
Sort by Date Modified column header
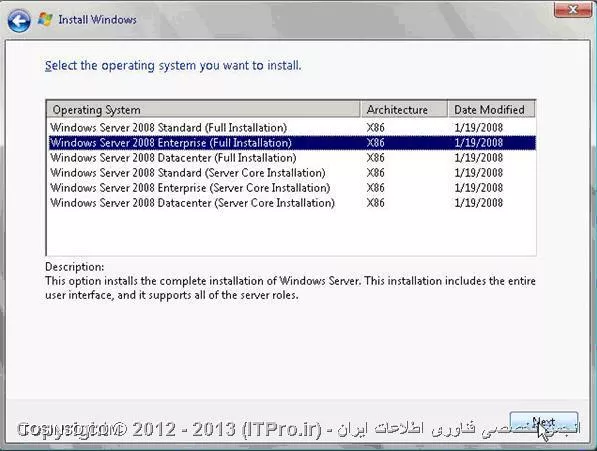491,110
